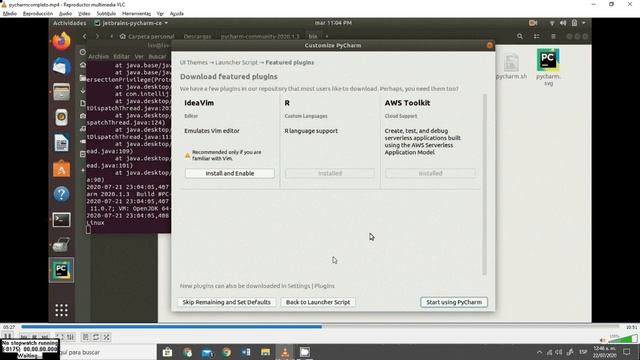Open Carpeta personal in Files path bar
This screenshot has width=640, height=360.
(x=147, y=36)
